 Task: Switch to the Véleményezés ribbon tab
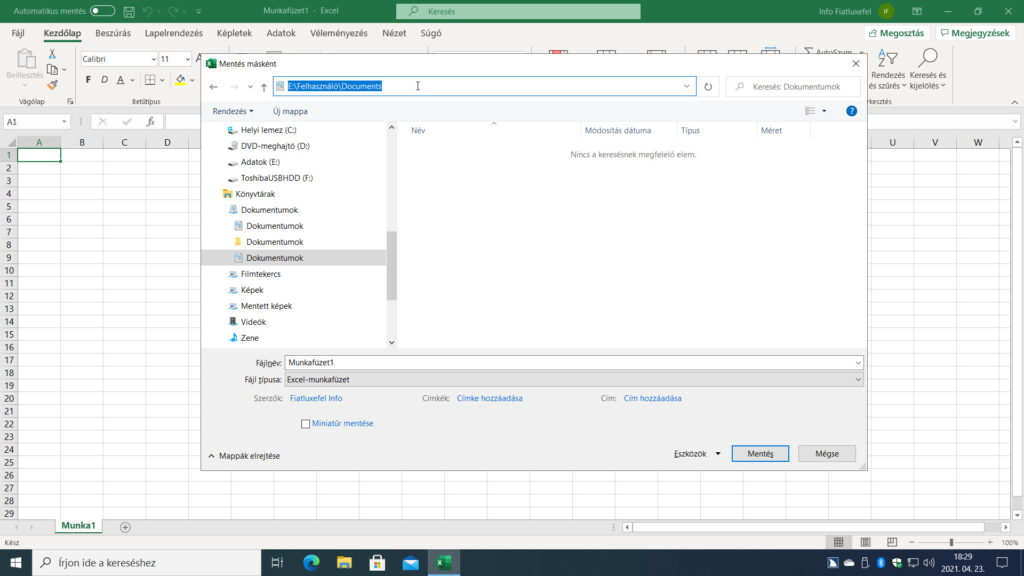(x=338, y=33)
